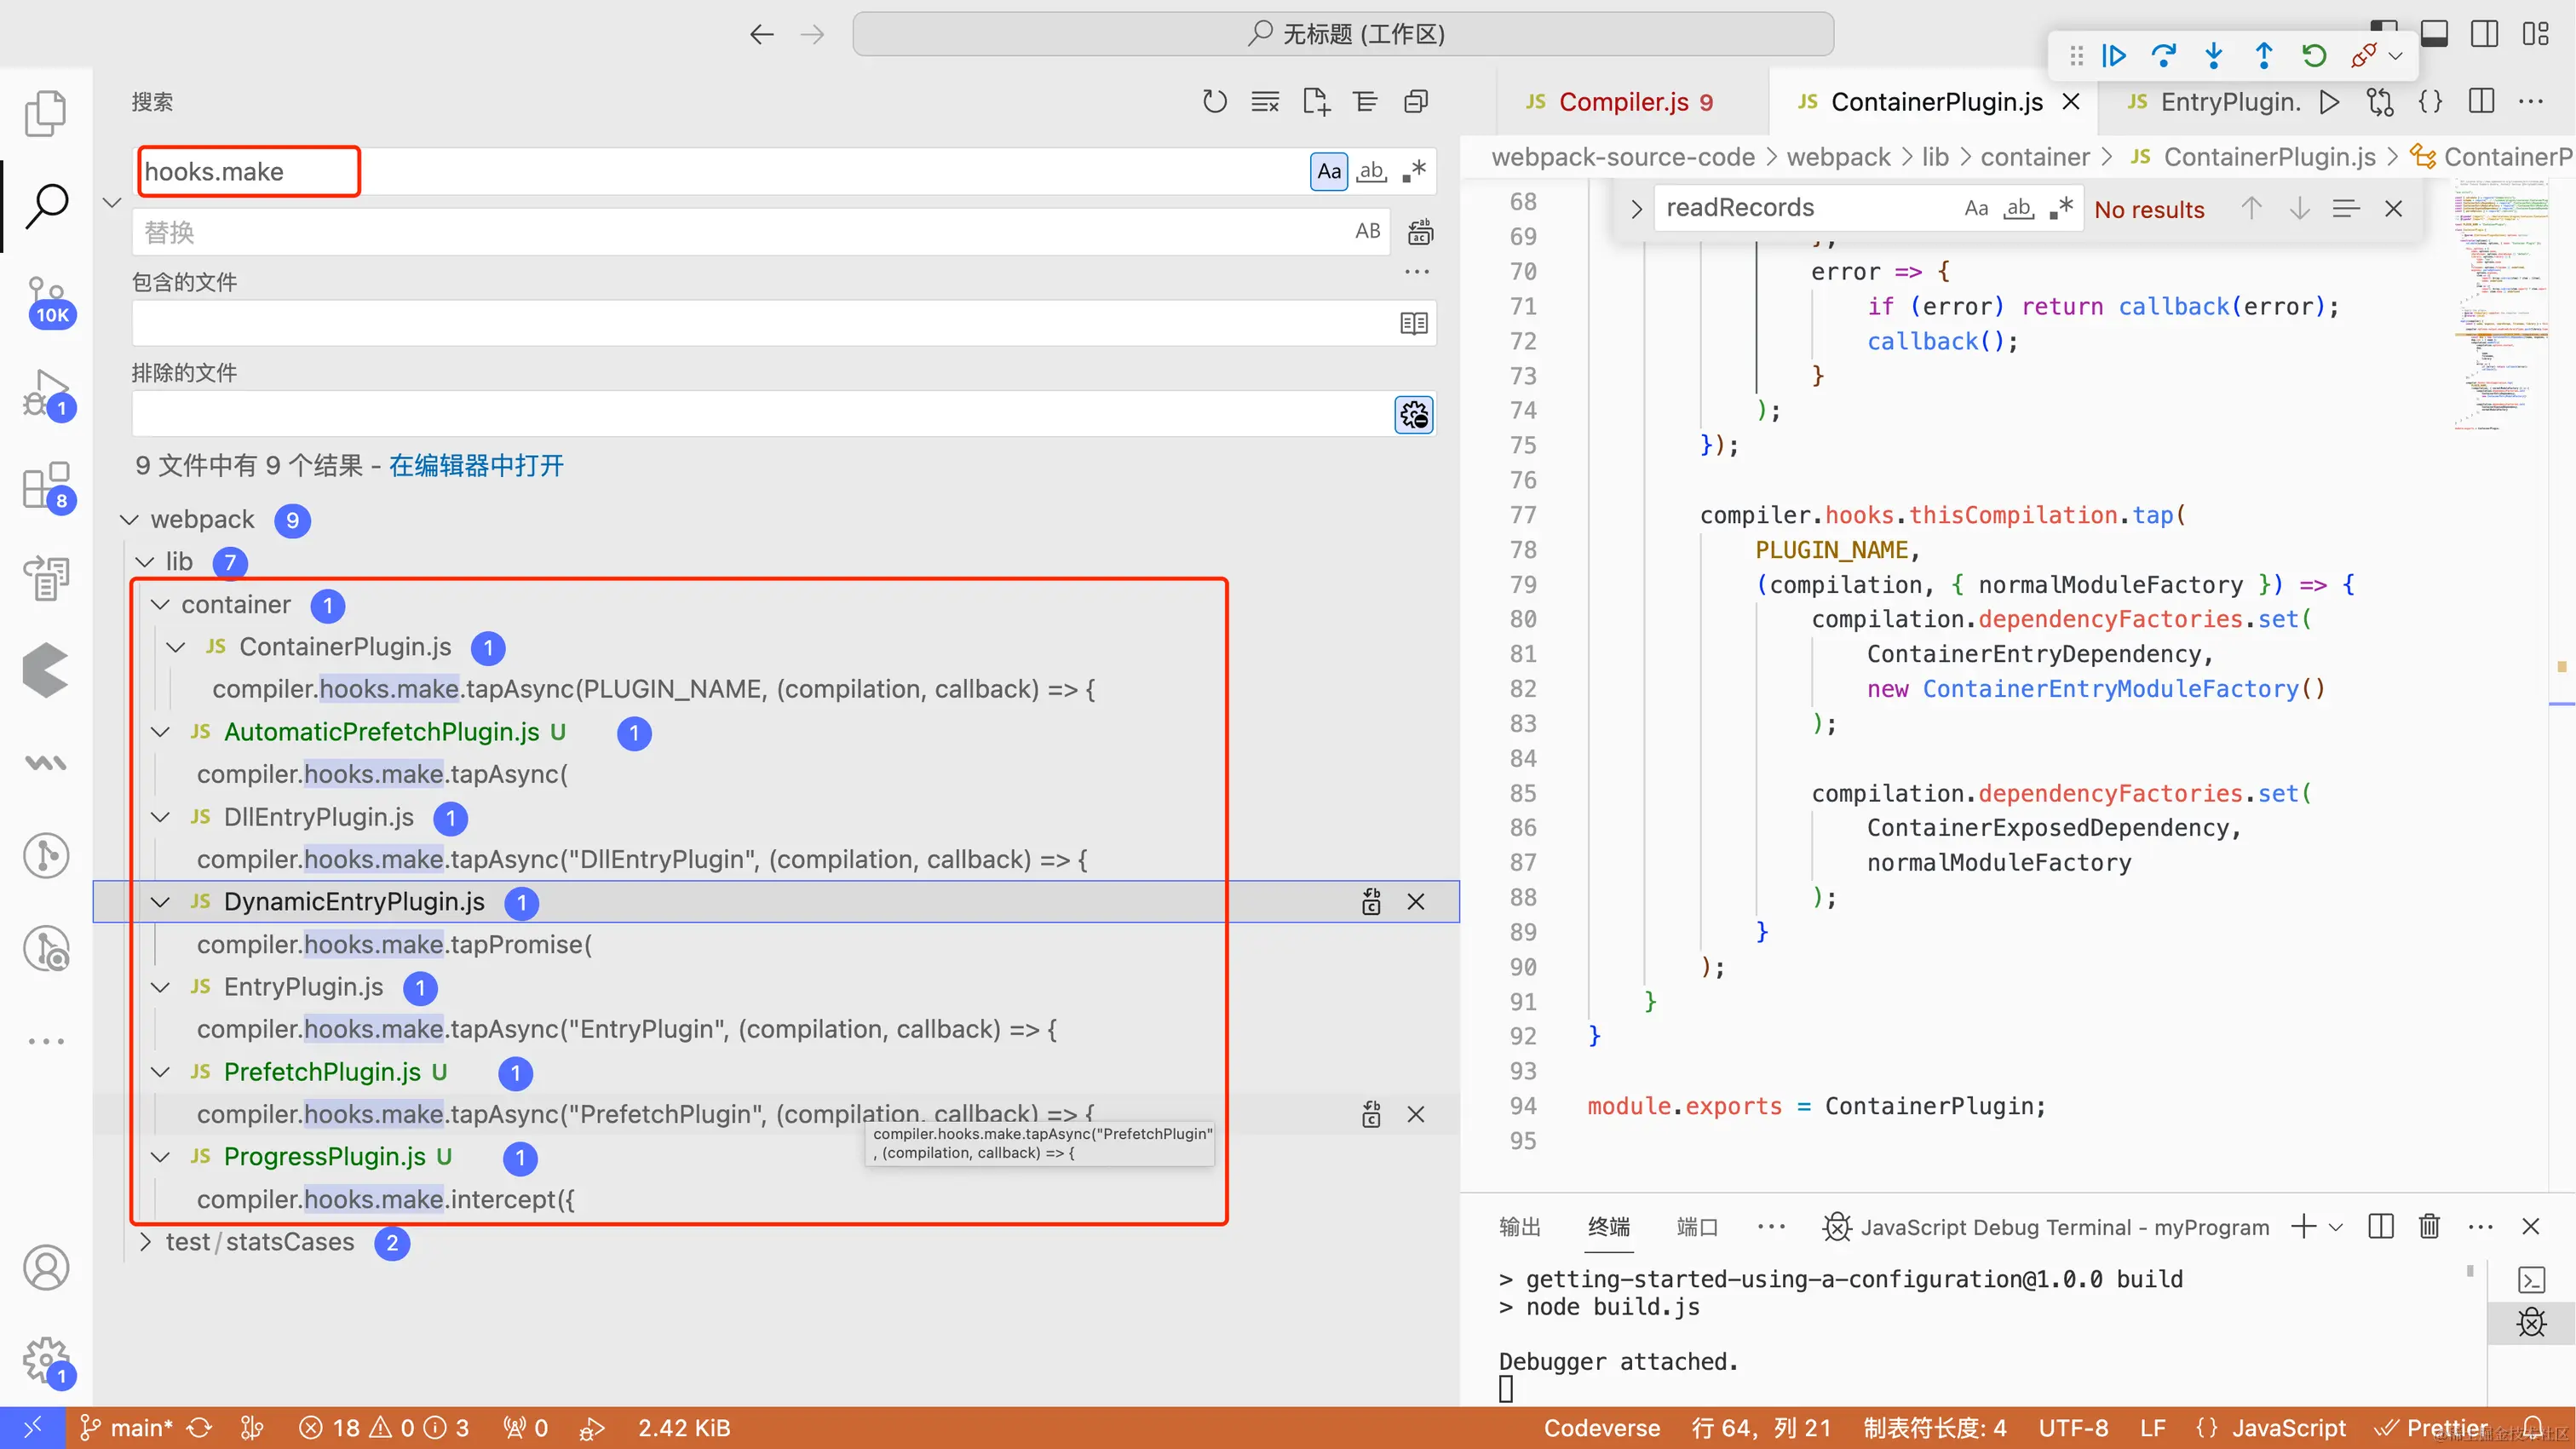Click debug Step Over button

2163,56
